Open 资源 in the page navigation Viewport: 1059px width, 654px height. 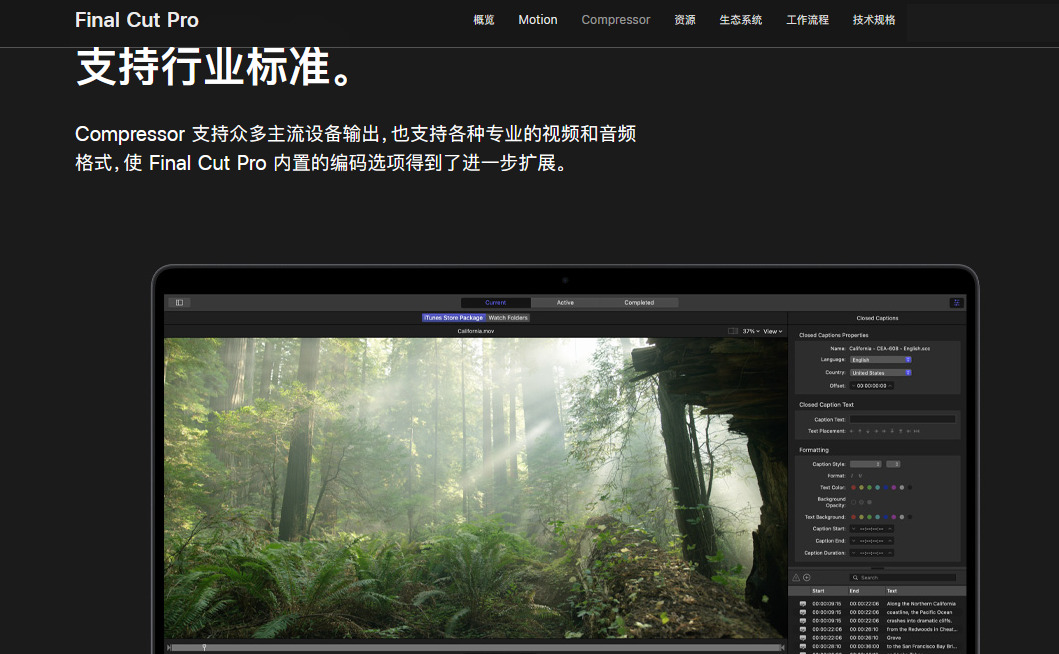pyautogui.click(x=685, y=20)
